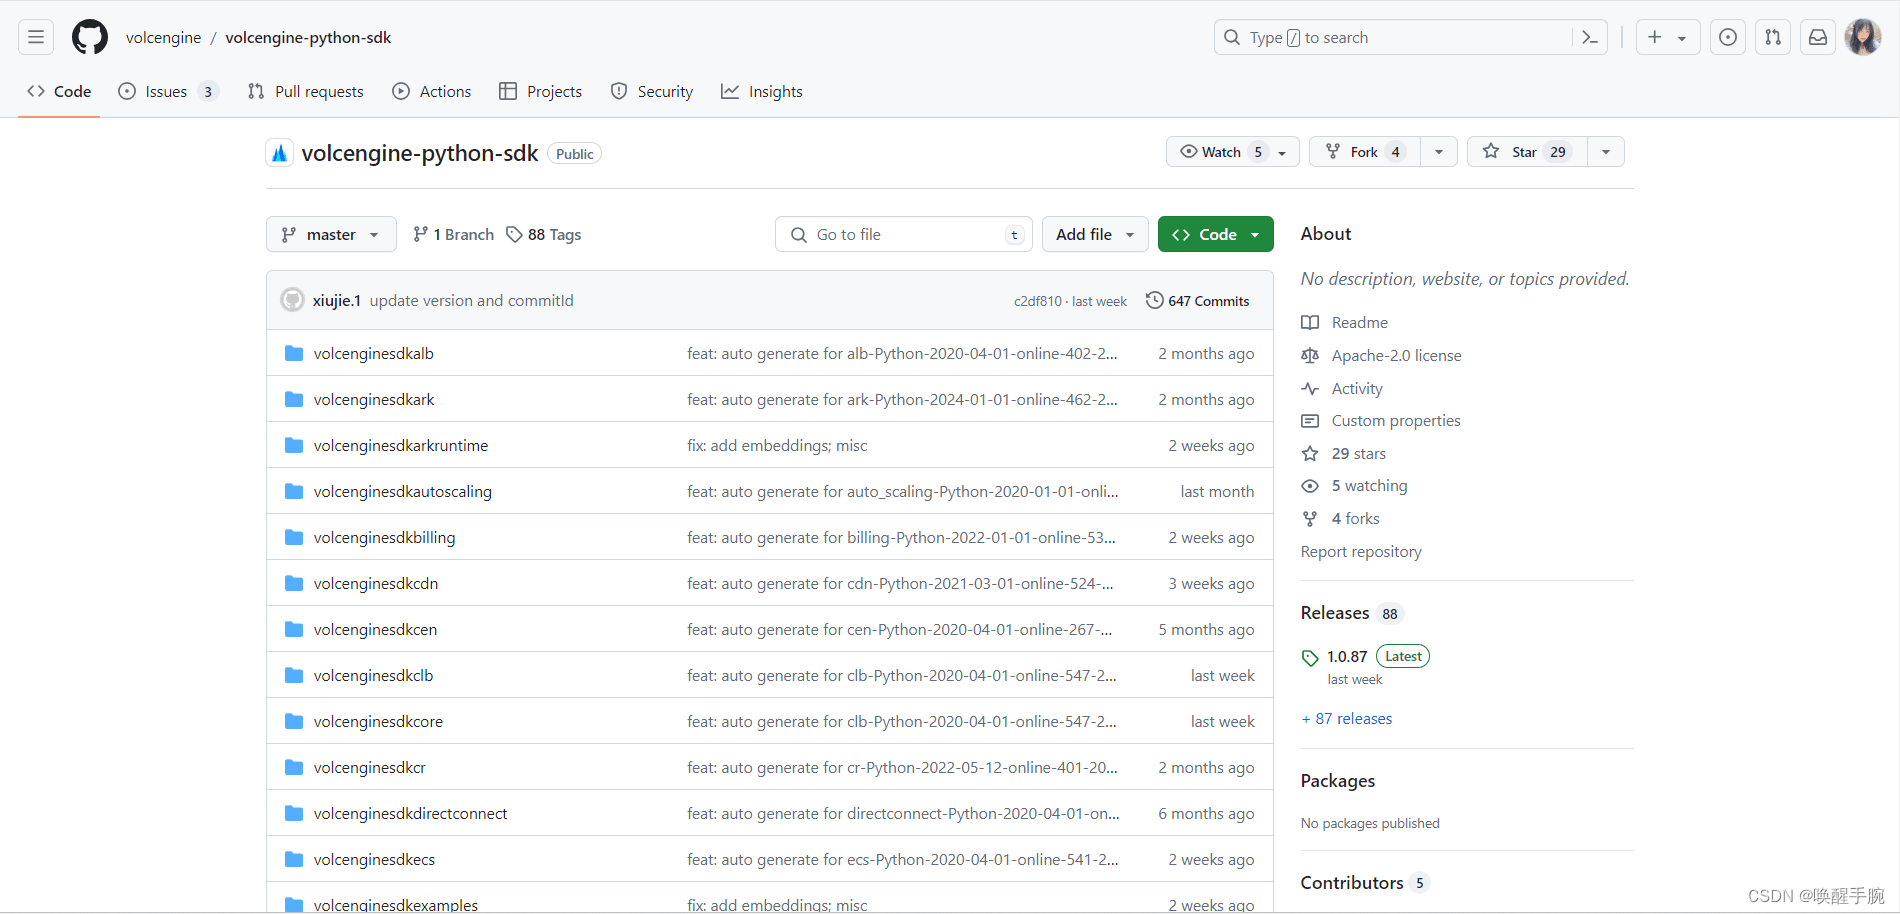Switch to the Actions tab

pyautogui.click(x=432, y=92)
